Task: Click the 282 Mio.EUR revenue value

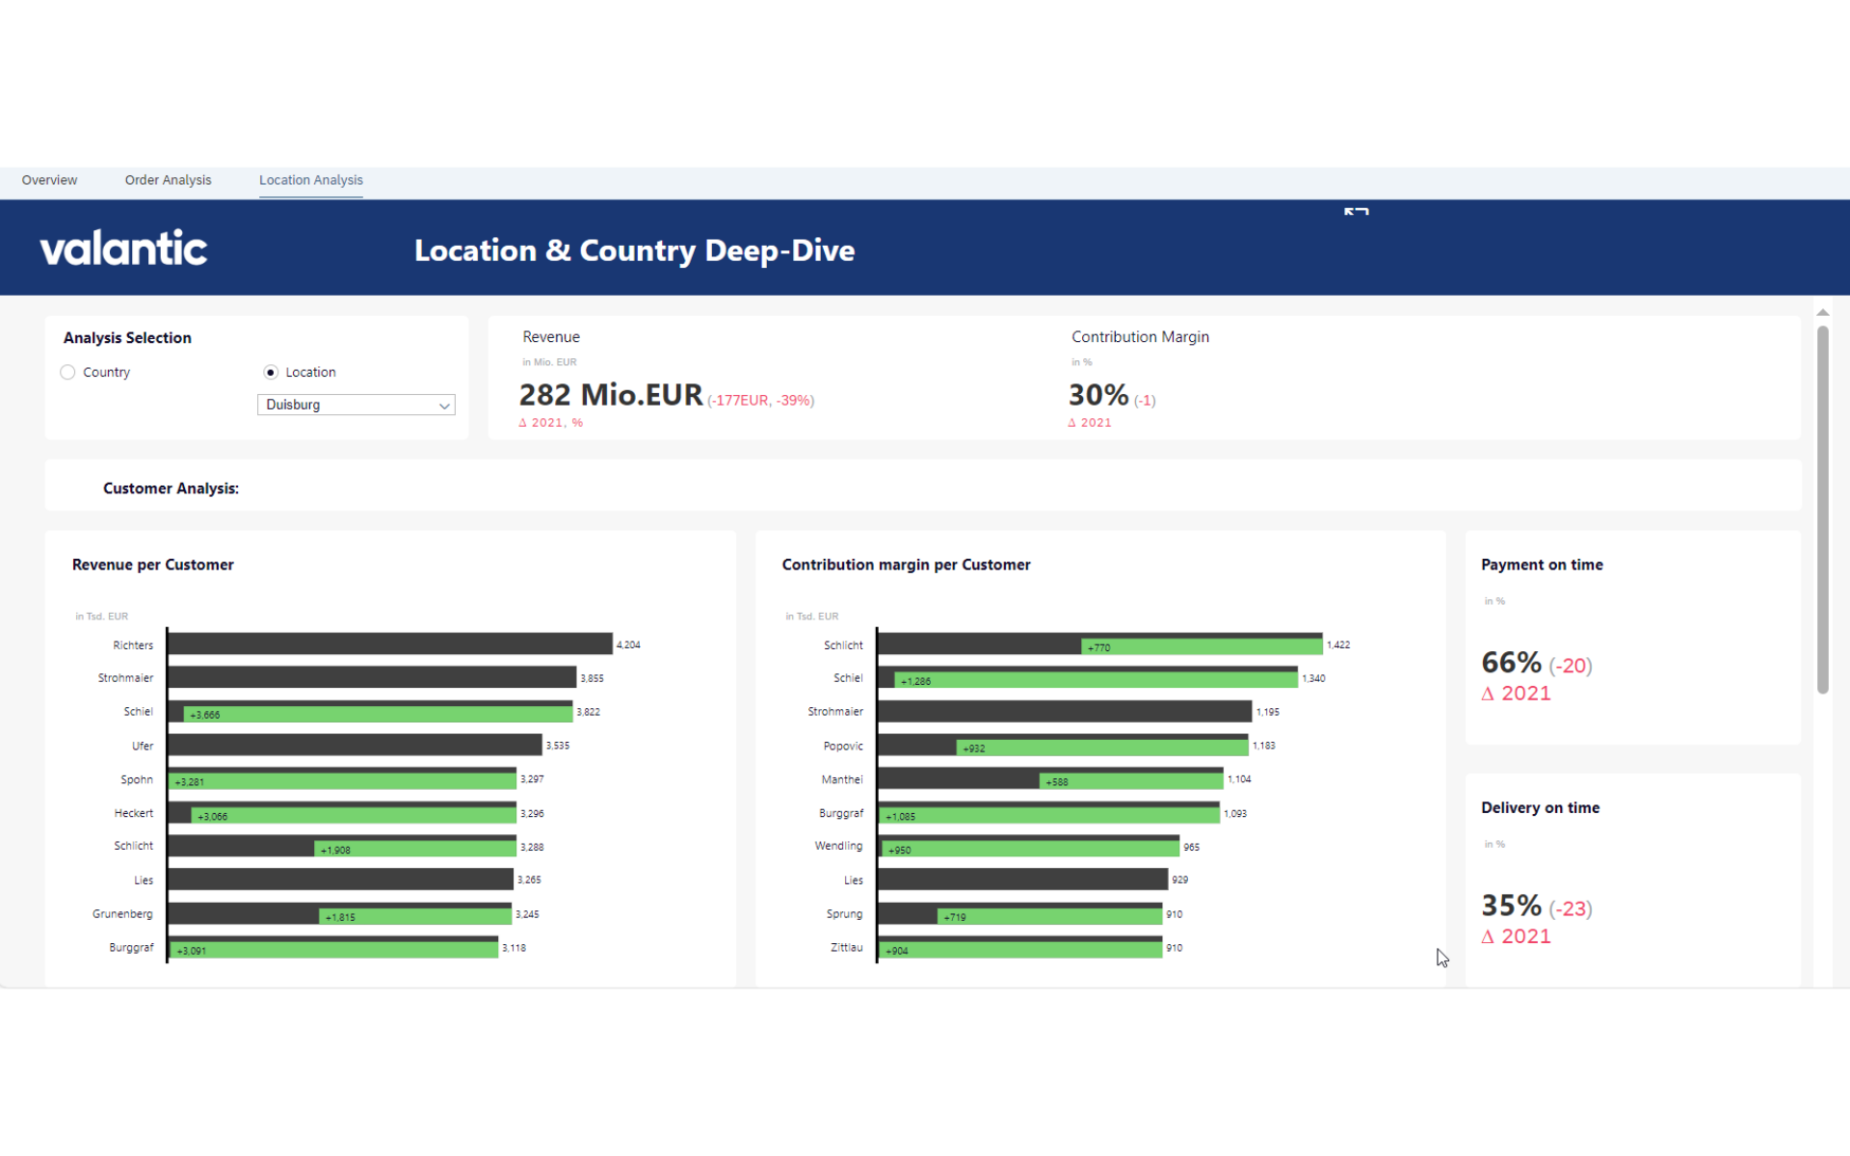Action: [x=610, y=395]
